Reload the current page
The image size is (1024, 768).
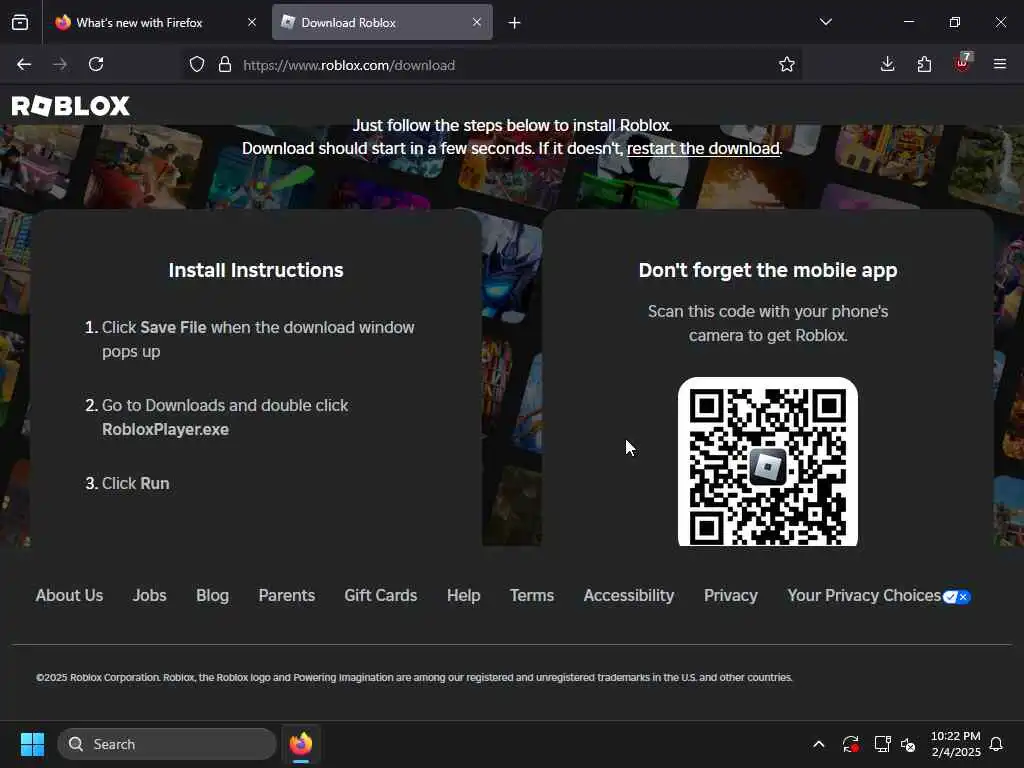coord(96,64)
